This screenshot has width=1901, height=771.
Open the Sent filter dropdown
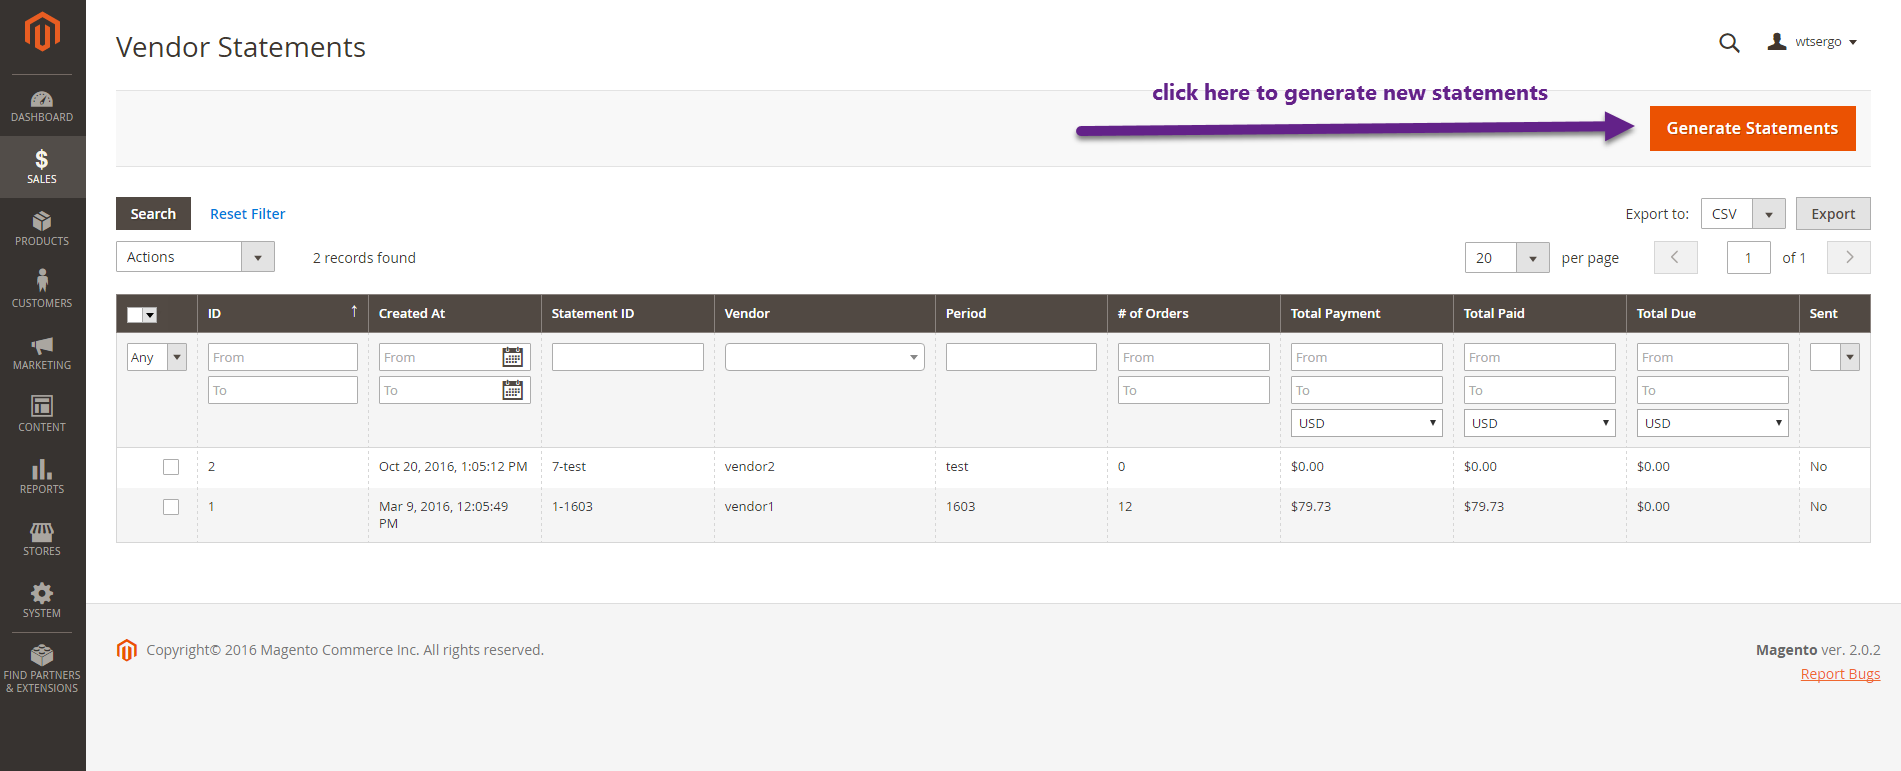pyautogui.click(x=1834, y=357)
